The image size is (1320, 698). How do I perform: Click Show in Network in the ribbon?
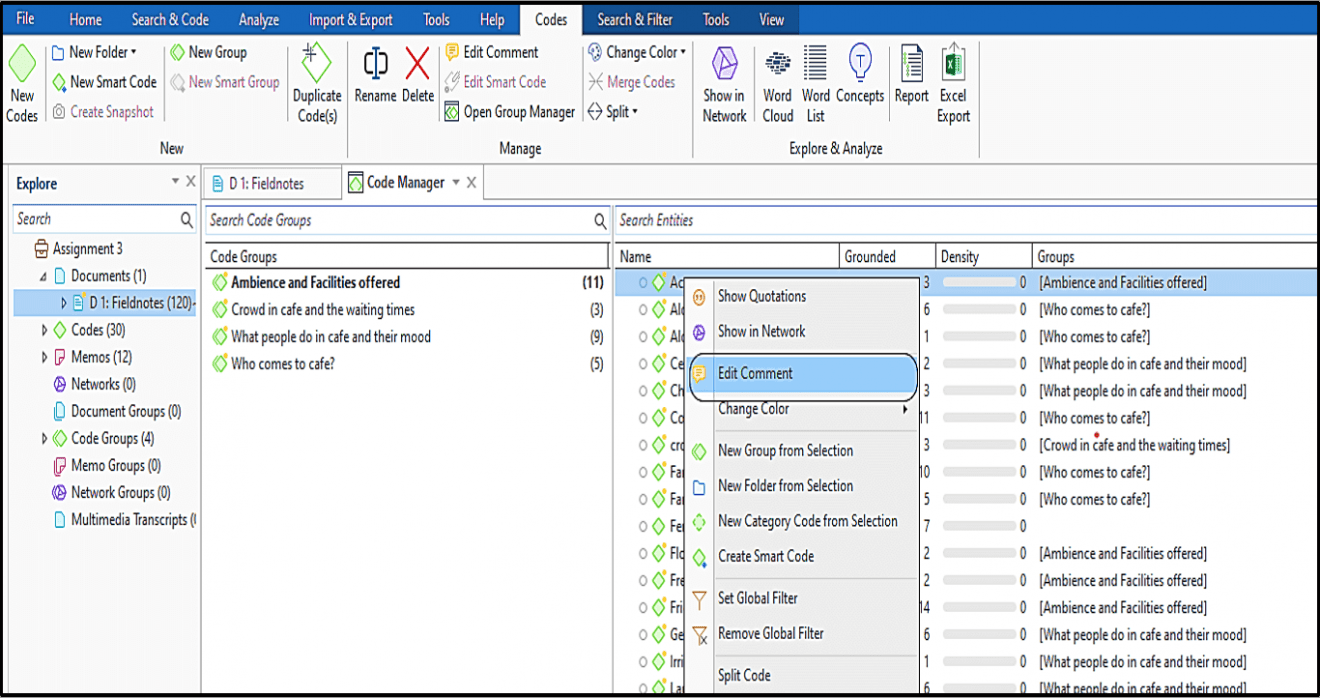coord(723,82)
